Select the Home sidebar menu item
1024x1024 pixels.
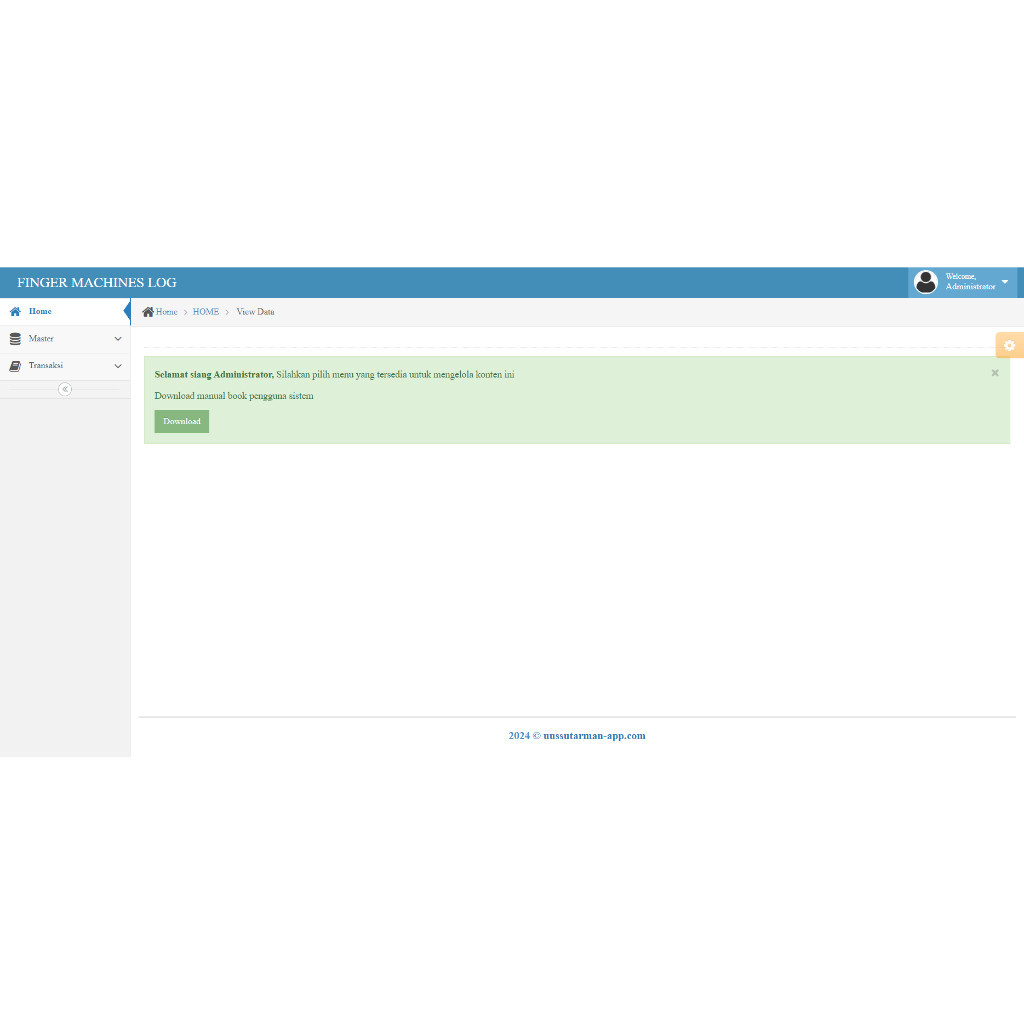(65, 312)
